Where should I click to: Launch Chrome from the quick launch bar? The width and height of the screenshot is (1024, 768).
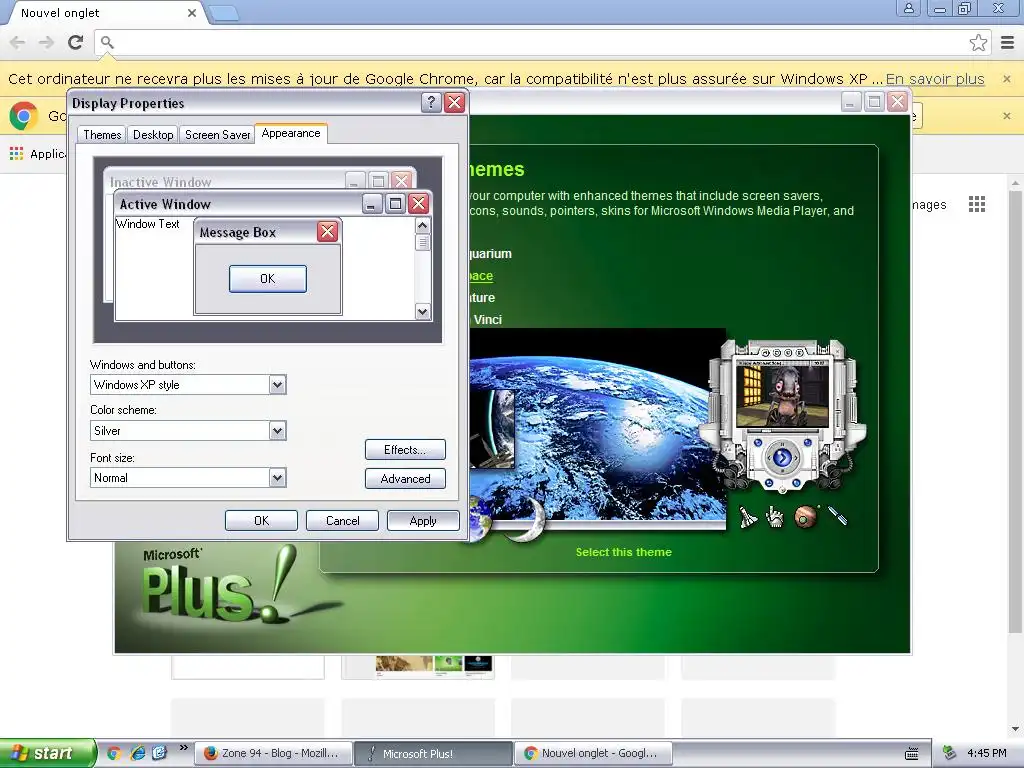(114, 754)
